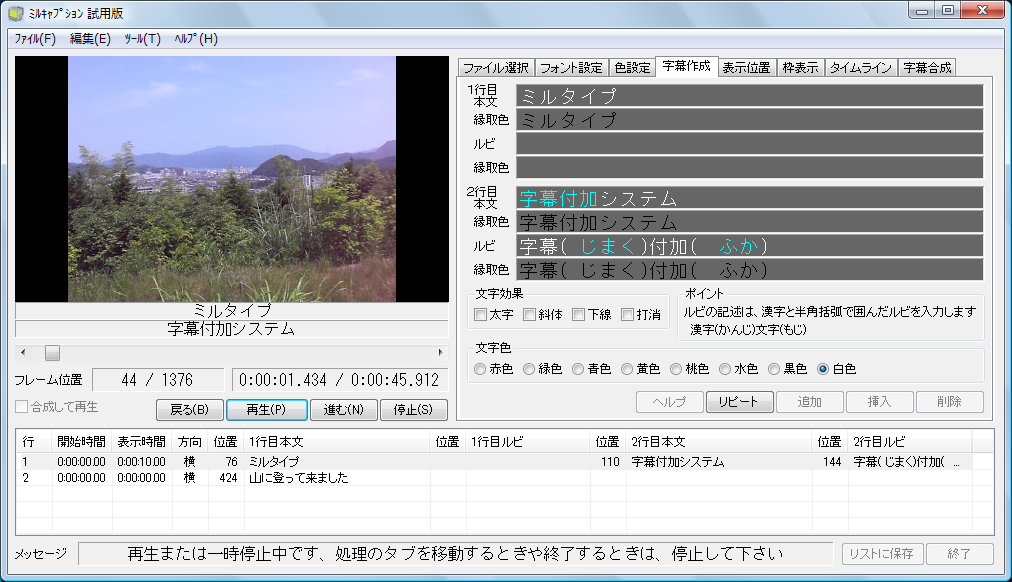Toggle the 斜体 italic checkbox
The width and height of the screenshot is (1012, 582).
click(530, 315)
